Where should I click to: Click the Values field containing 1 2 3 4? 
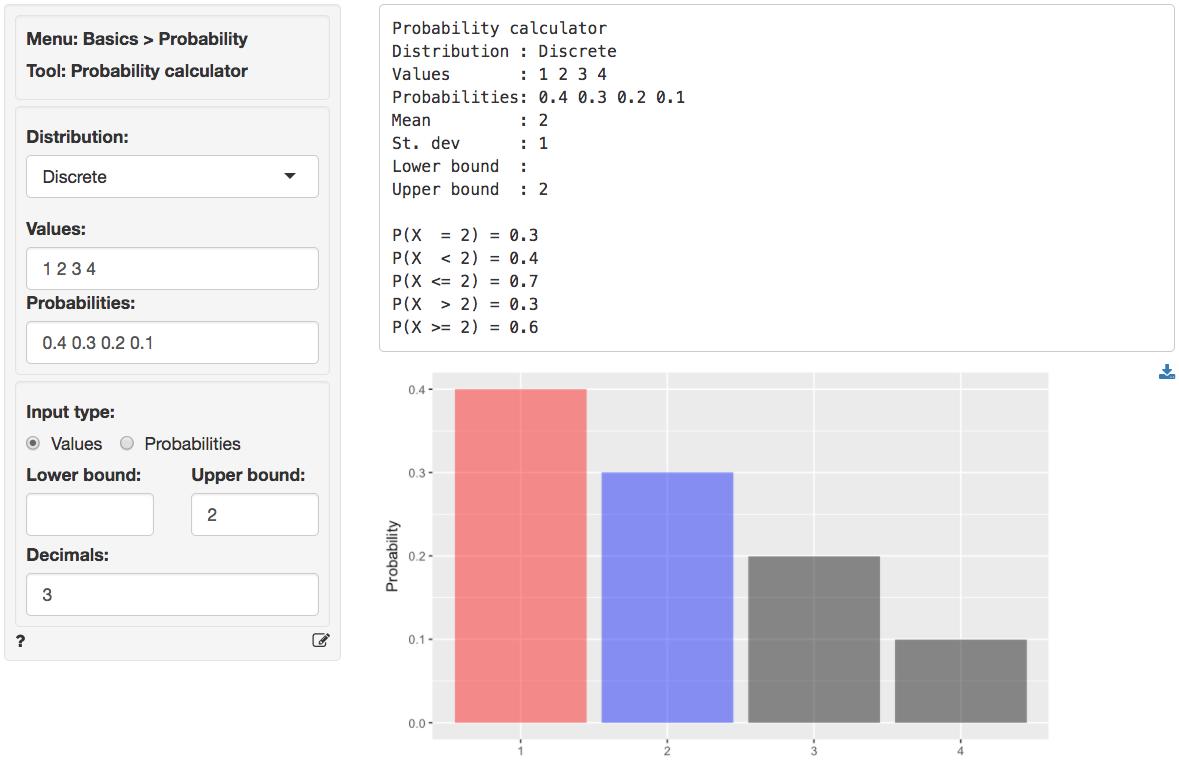tap(172, 269)
